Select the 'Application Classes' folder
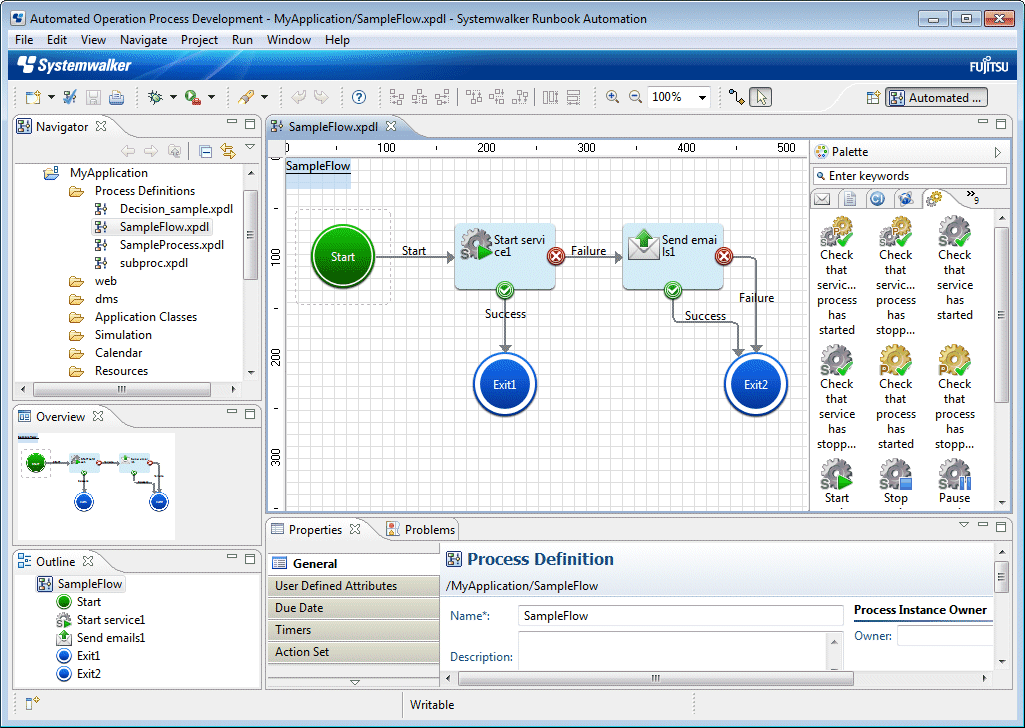 133,317
